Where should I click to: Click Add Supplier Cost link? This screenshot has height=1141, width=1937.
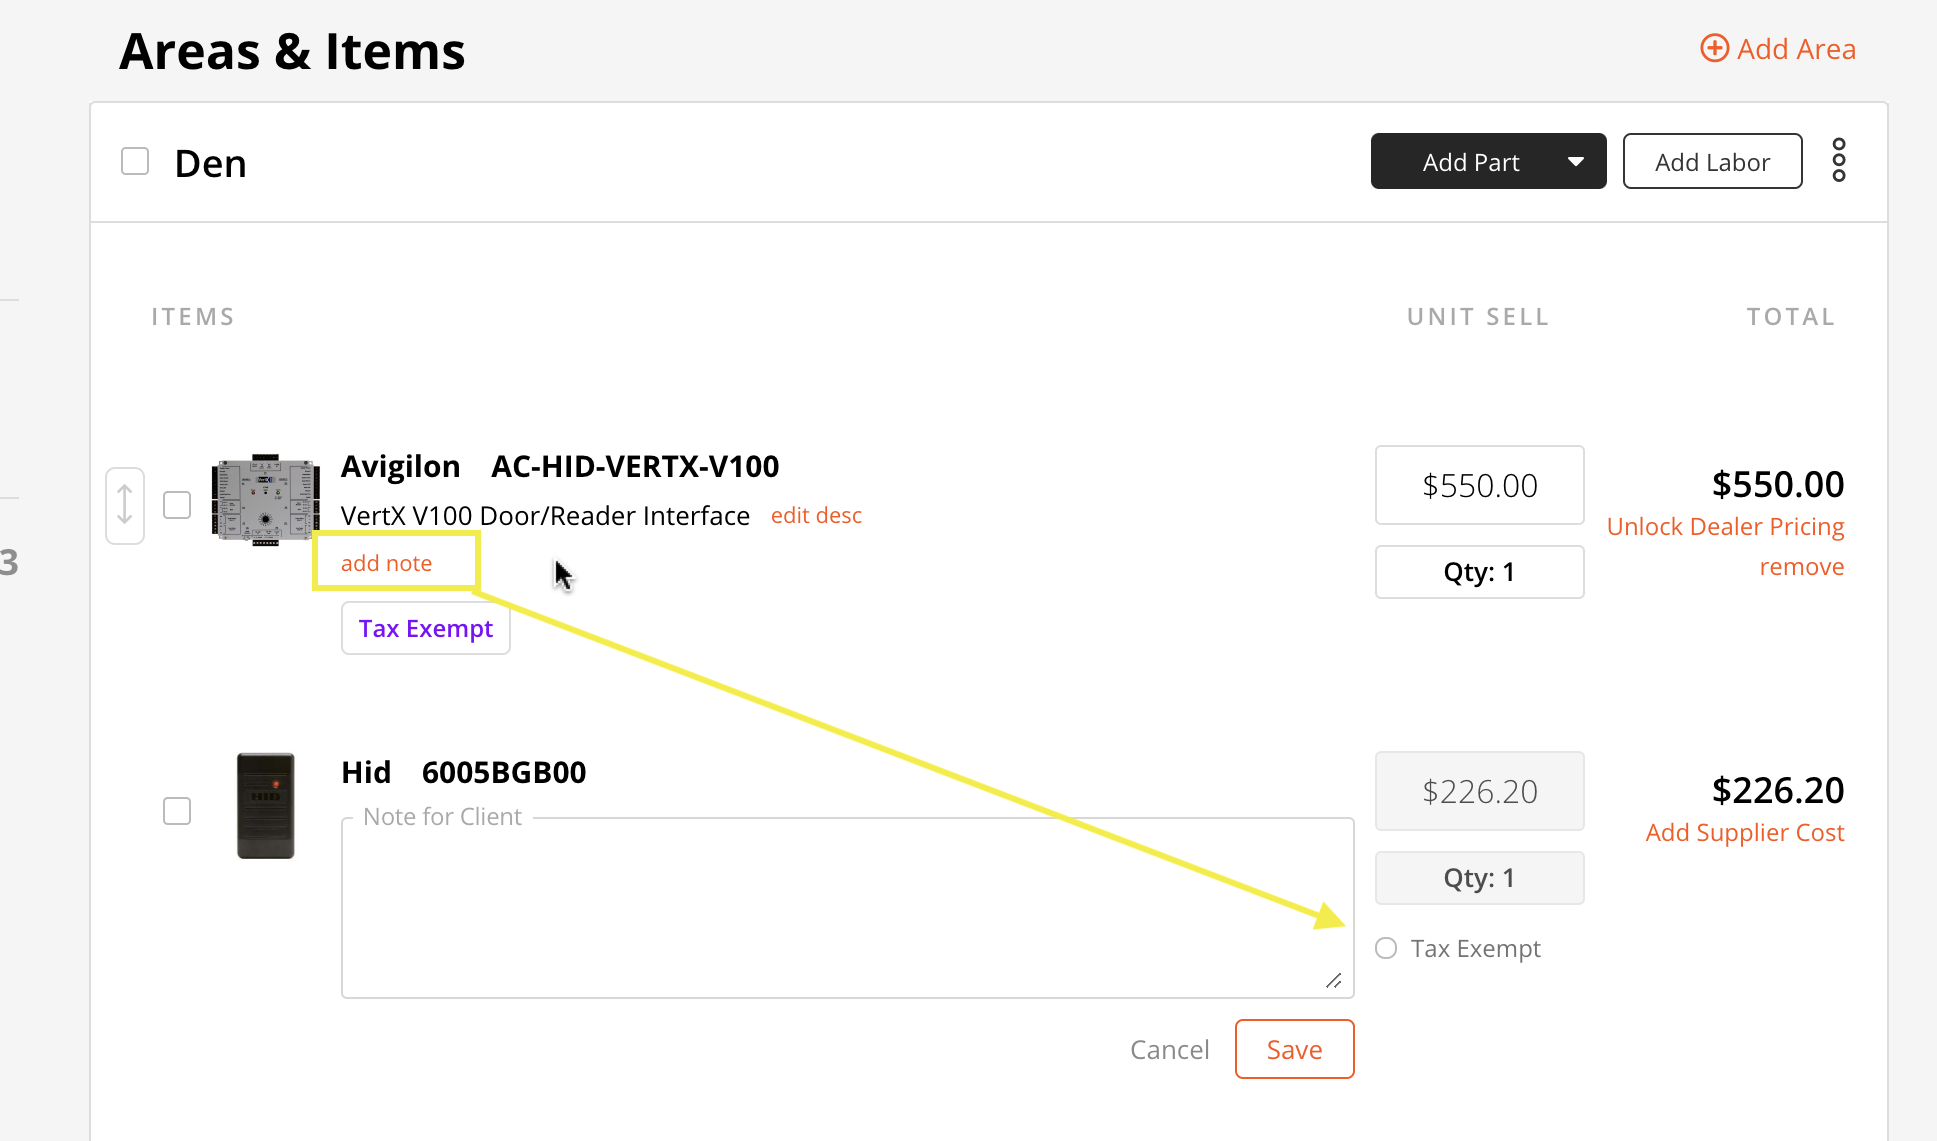(x=1744, y=832)
